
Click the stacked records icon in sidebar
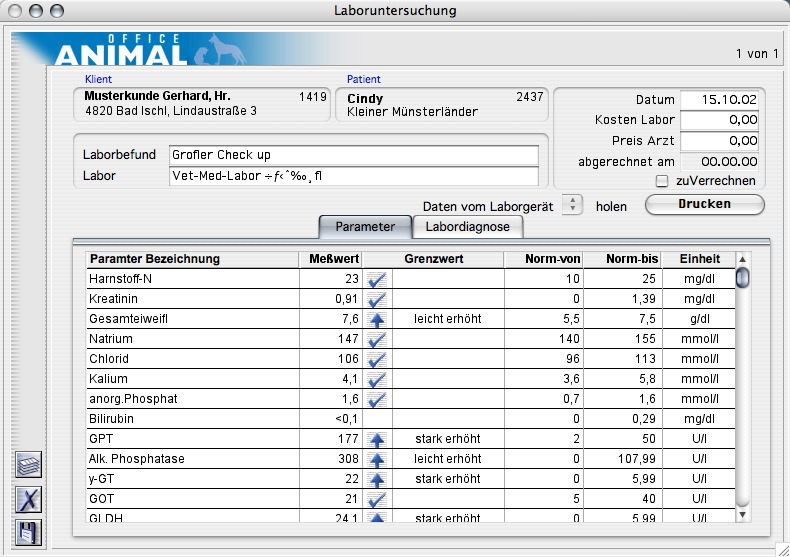point(30,467)
